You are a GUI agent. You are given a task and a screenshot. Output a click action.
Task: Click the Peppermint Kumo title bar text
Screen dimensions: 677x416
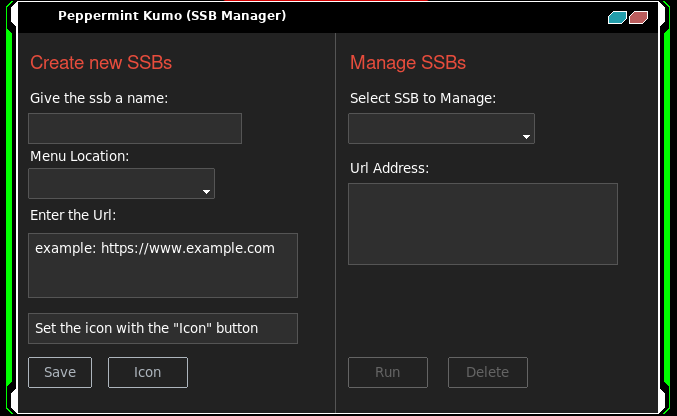coord(172,16)
